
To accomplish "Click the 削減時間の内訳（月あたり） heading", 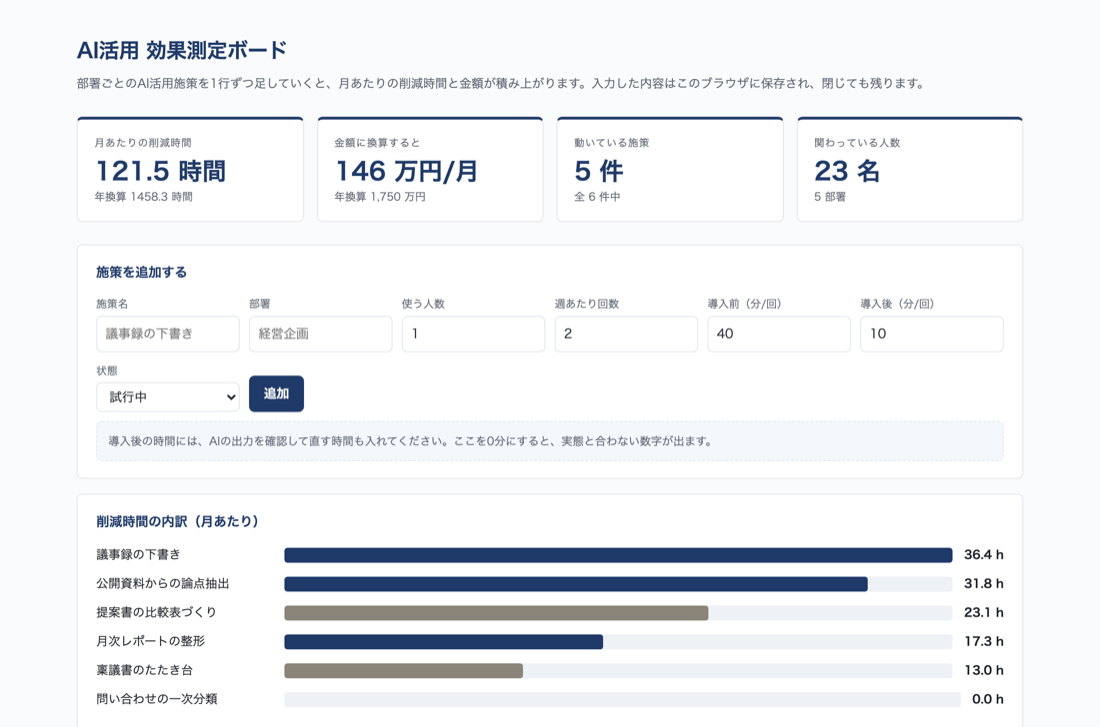I will click(x=177, y=521).
